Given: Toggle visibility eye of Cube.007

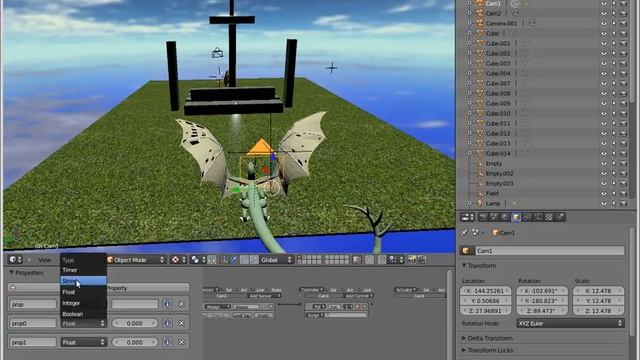Looking at the screenshot, I should pyautogui.click(x=604, y=83).
